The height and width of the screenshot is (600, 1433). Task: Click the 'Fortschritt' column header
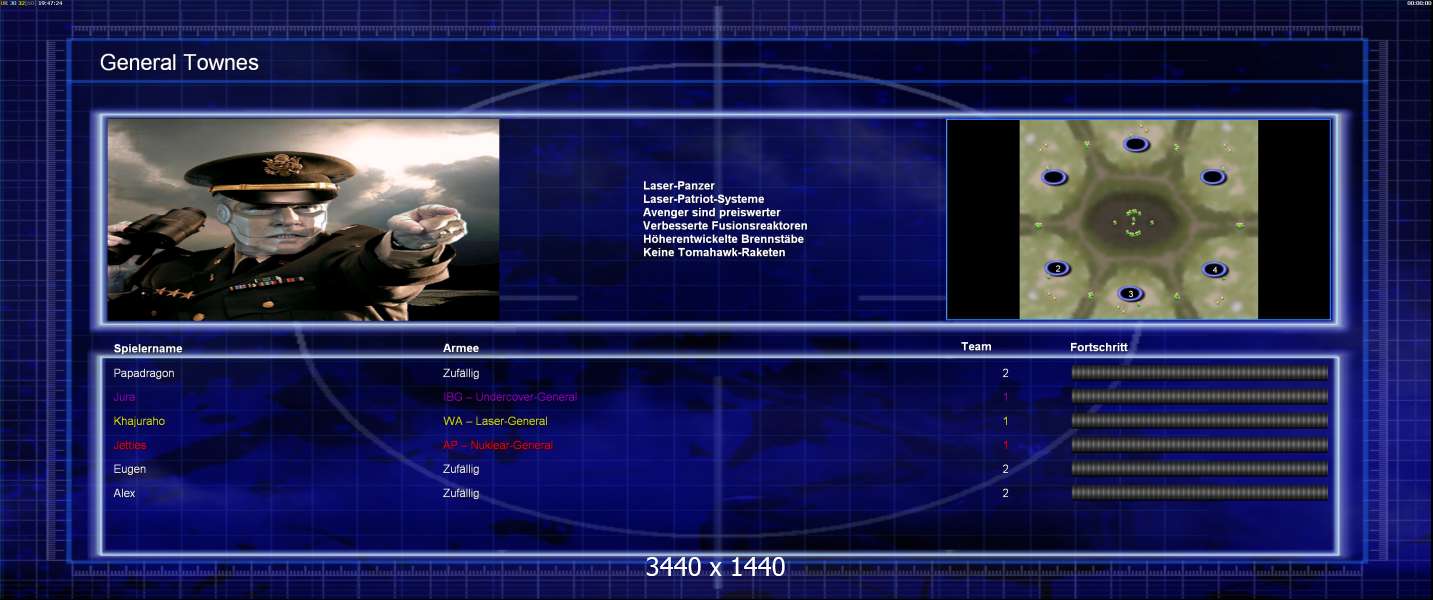coord(1099,347)
